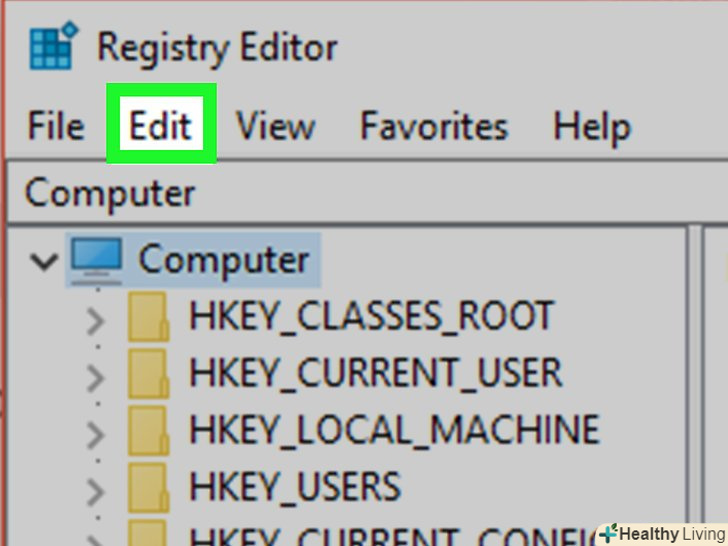Select the HKEY_USERS label
728x546 pixels.
tap(295, 487)
